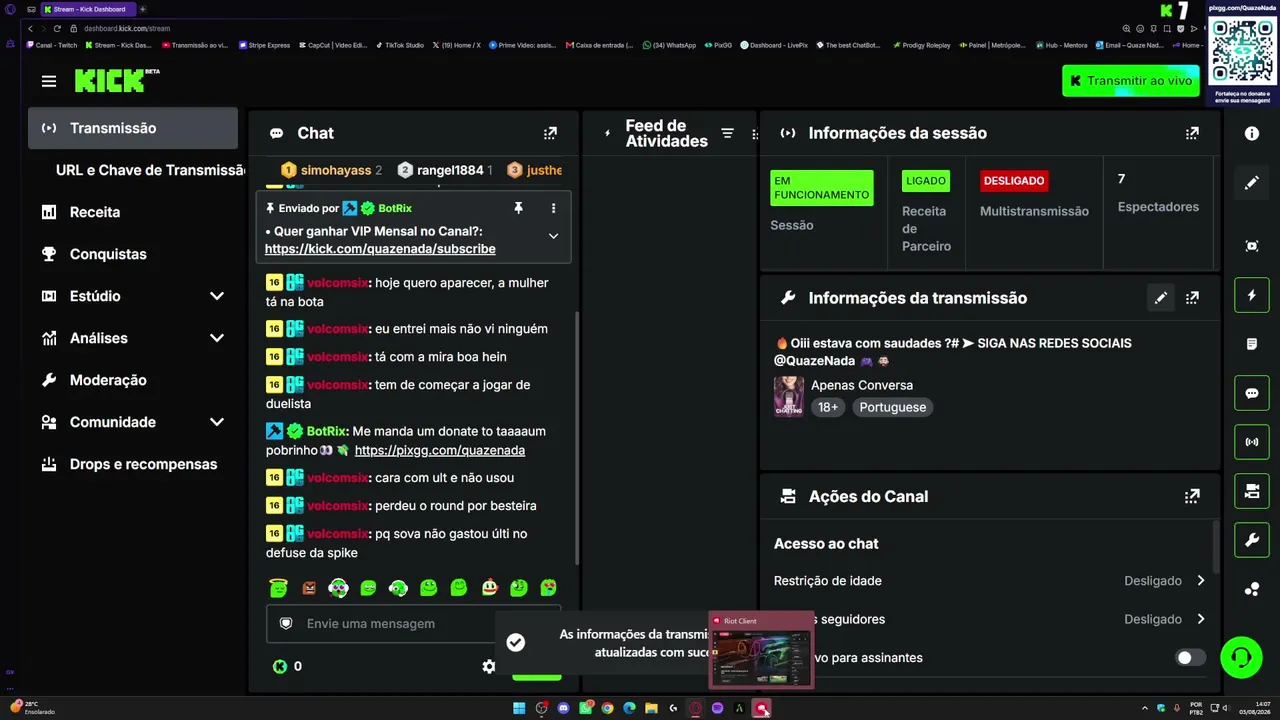Open the Transmissão sidebar item

(x=133, y=128)
